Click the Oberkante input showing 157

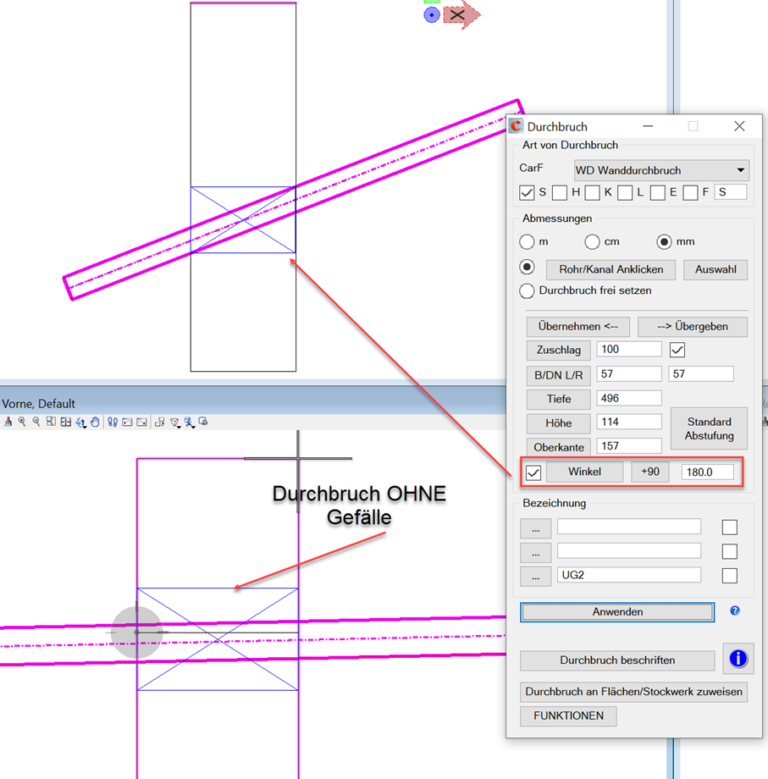point(629,446)
